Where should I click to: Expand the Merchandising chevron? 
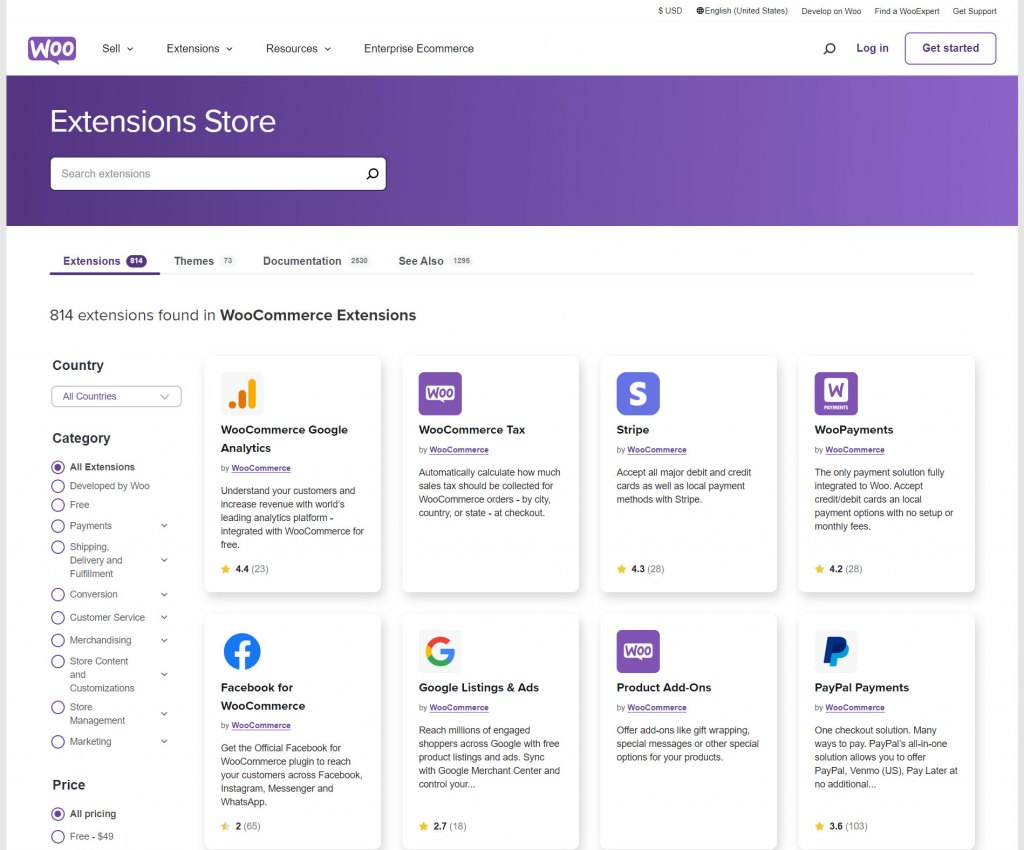tap(165, 640)
